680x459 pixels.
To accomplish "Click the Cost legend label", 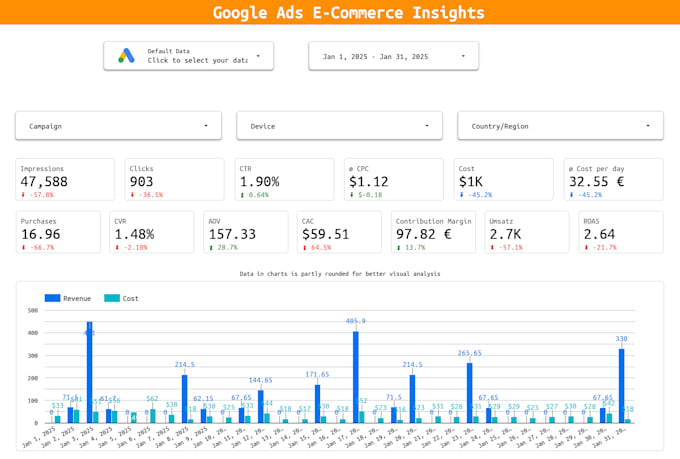I will tap(130, 298).
